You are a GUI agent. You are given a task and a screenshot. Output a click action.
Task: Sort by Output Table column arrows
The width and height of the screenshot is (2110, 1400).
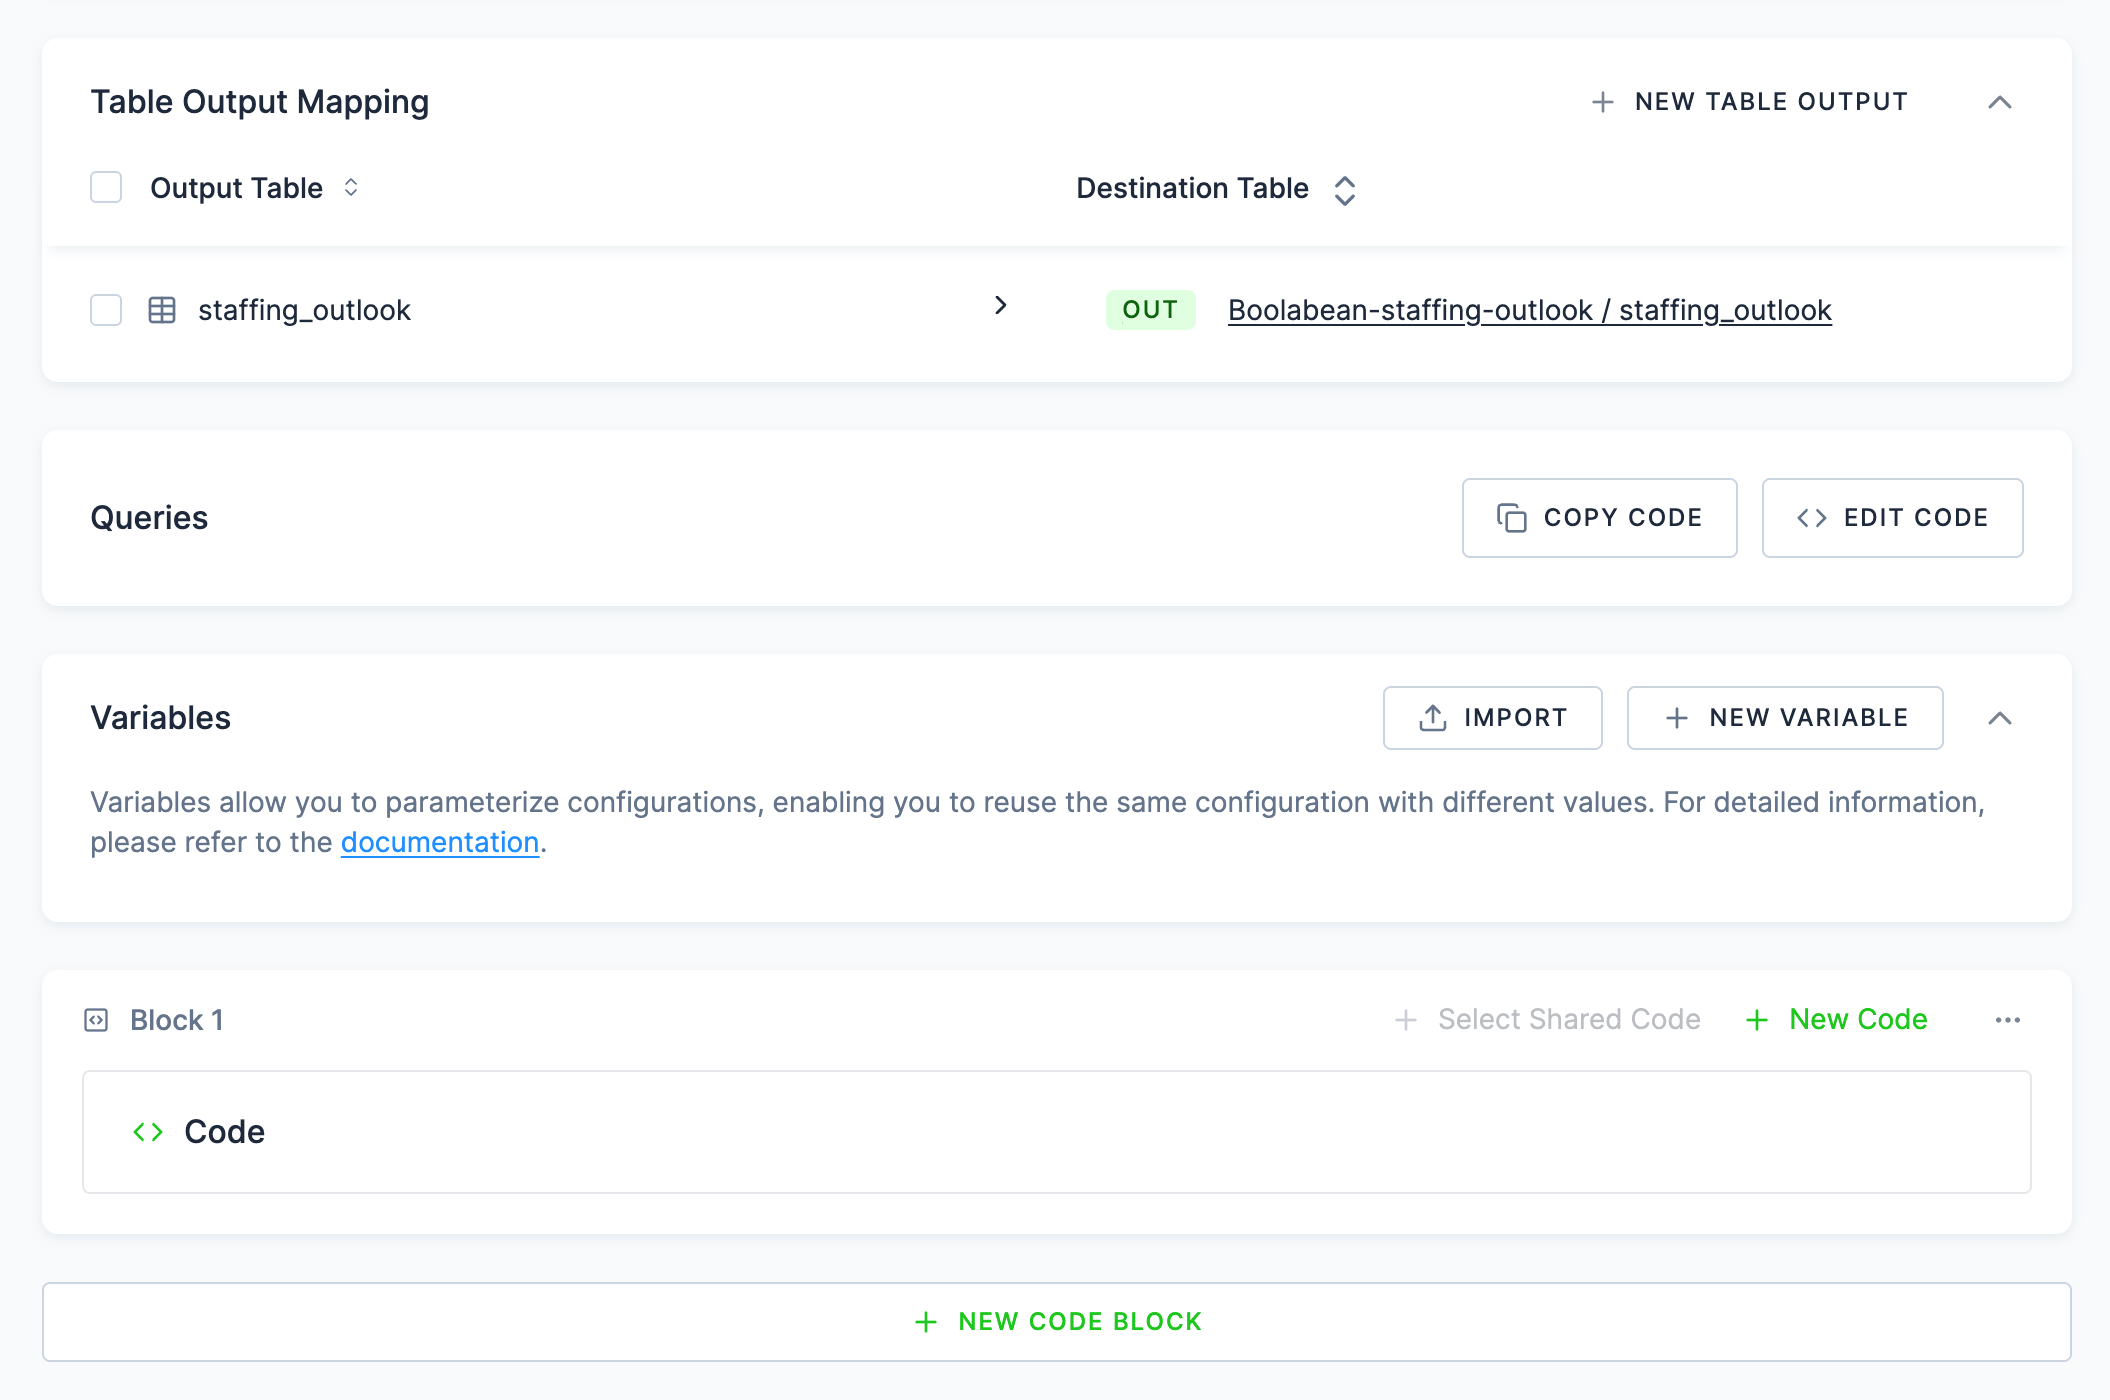(x=351, y=187)
